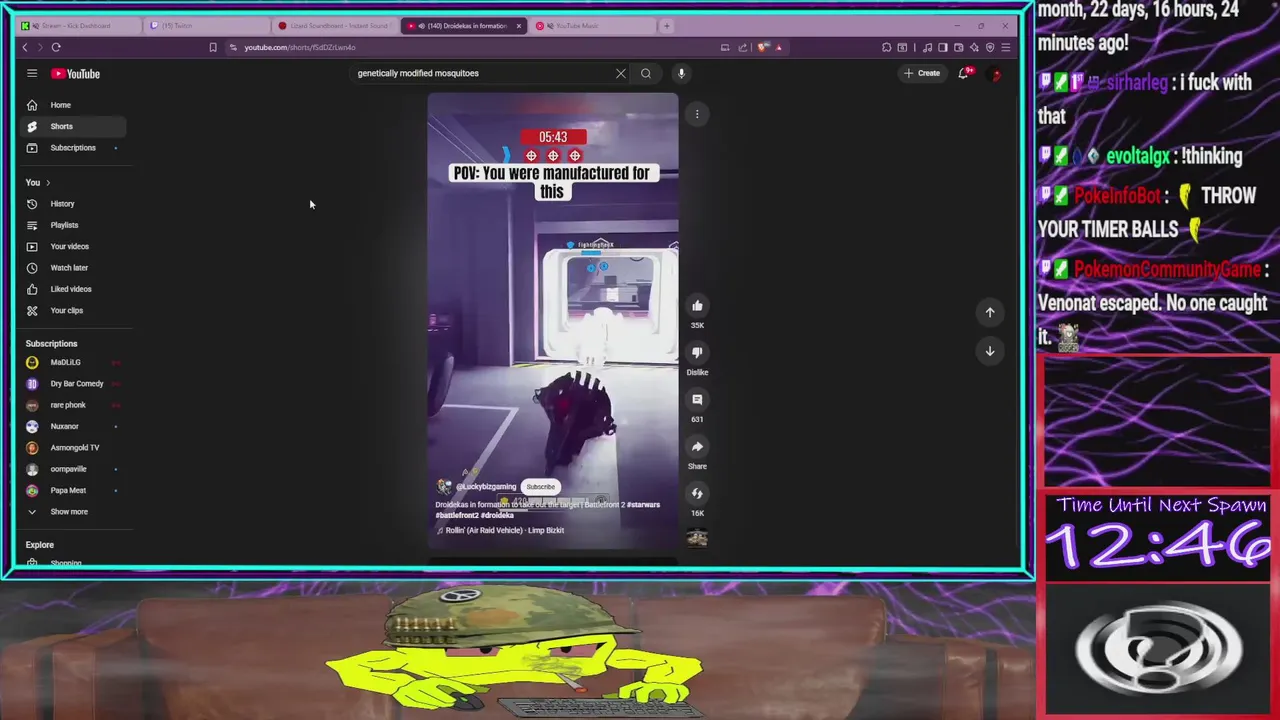Pause the Short video player
This screenshot has height=720, width=1280.
click(x=552, y=322)
